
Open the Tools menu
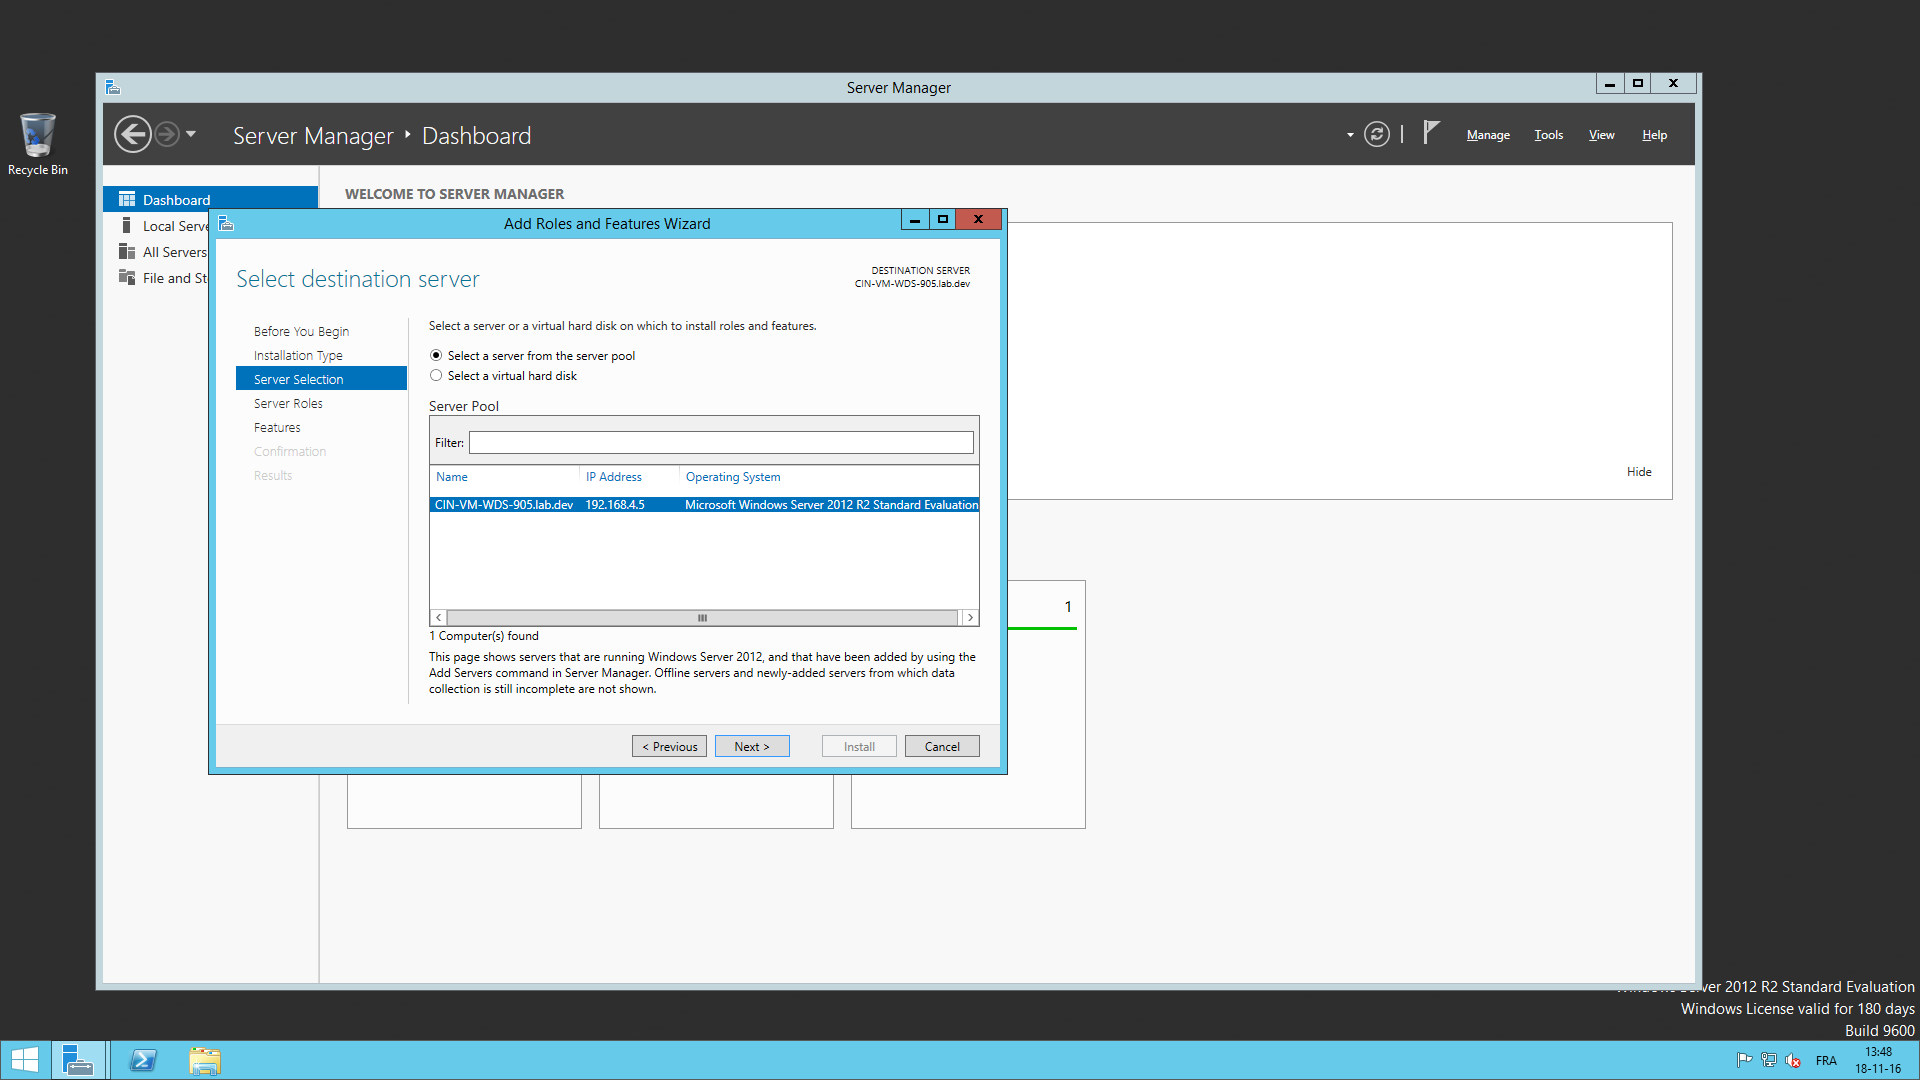[x=1548, y=135]
